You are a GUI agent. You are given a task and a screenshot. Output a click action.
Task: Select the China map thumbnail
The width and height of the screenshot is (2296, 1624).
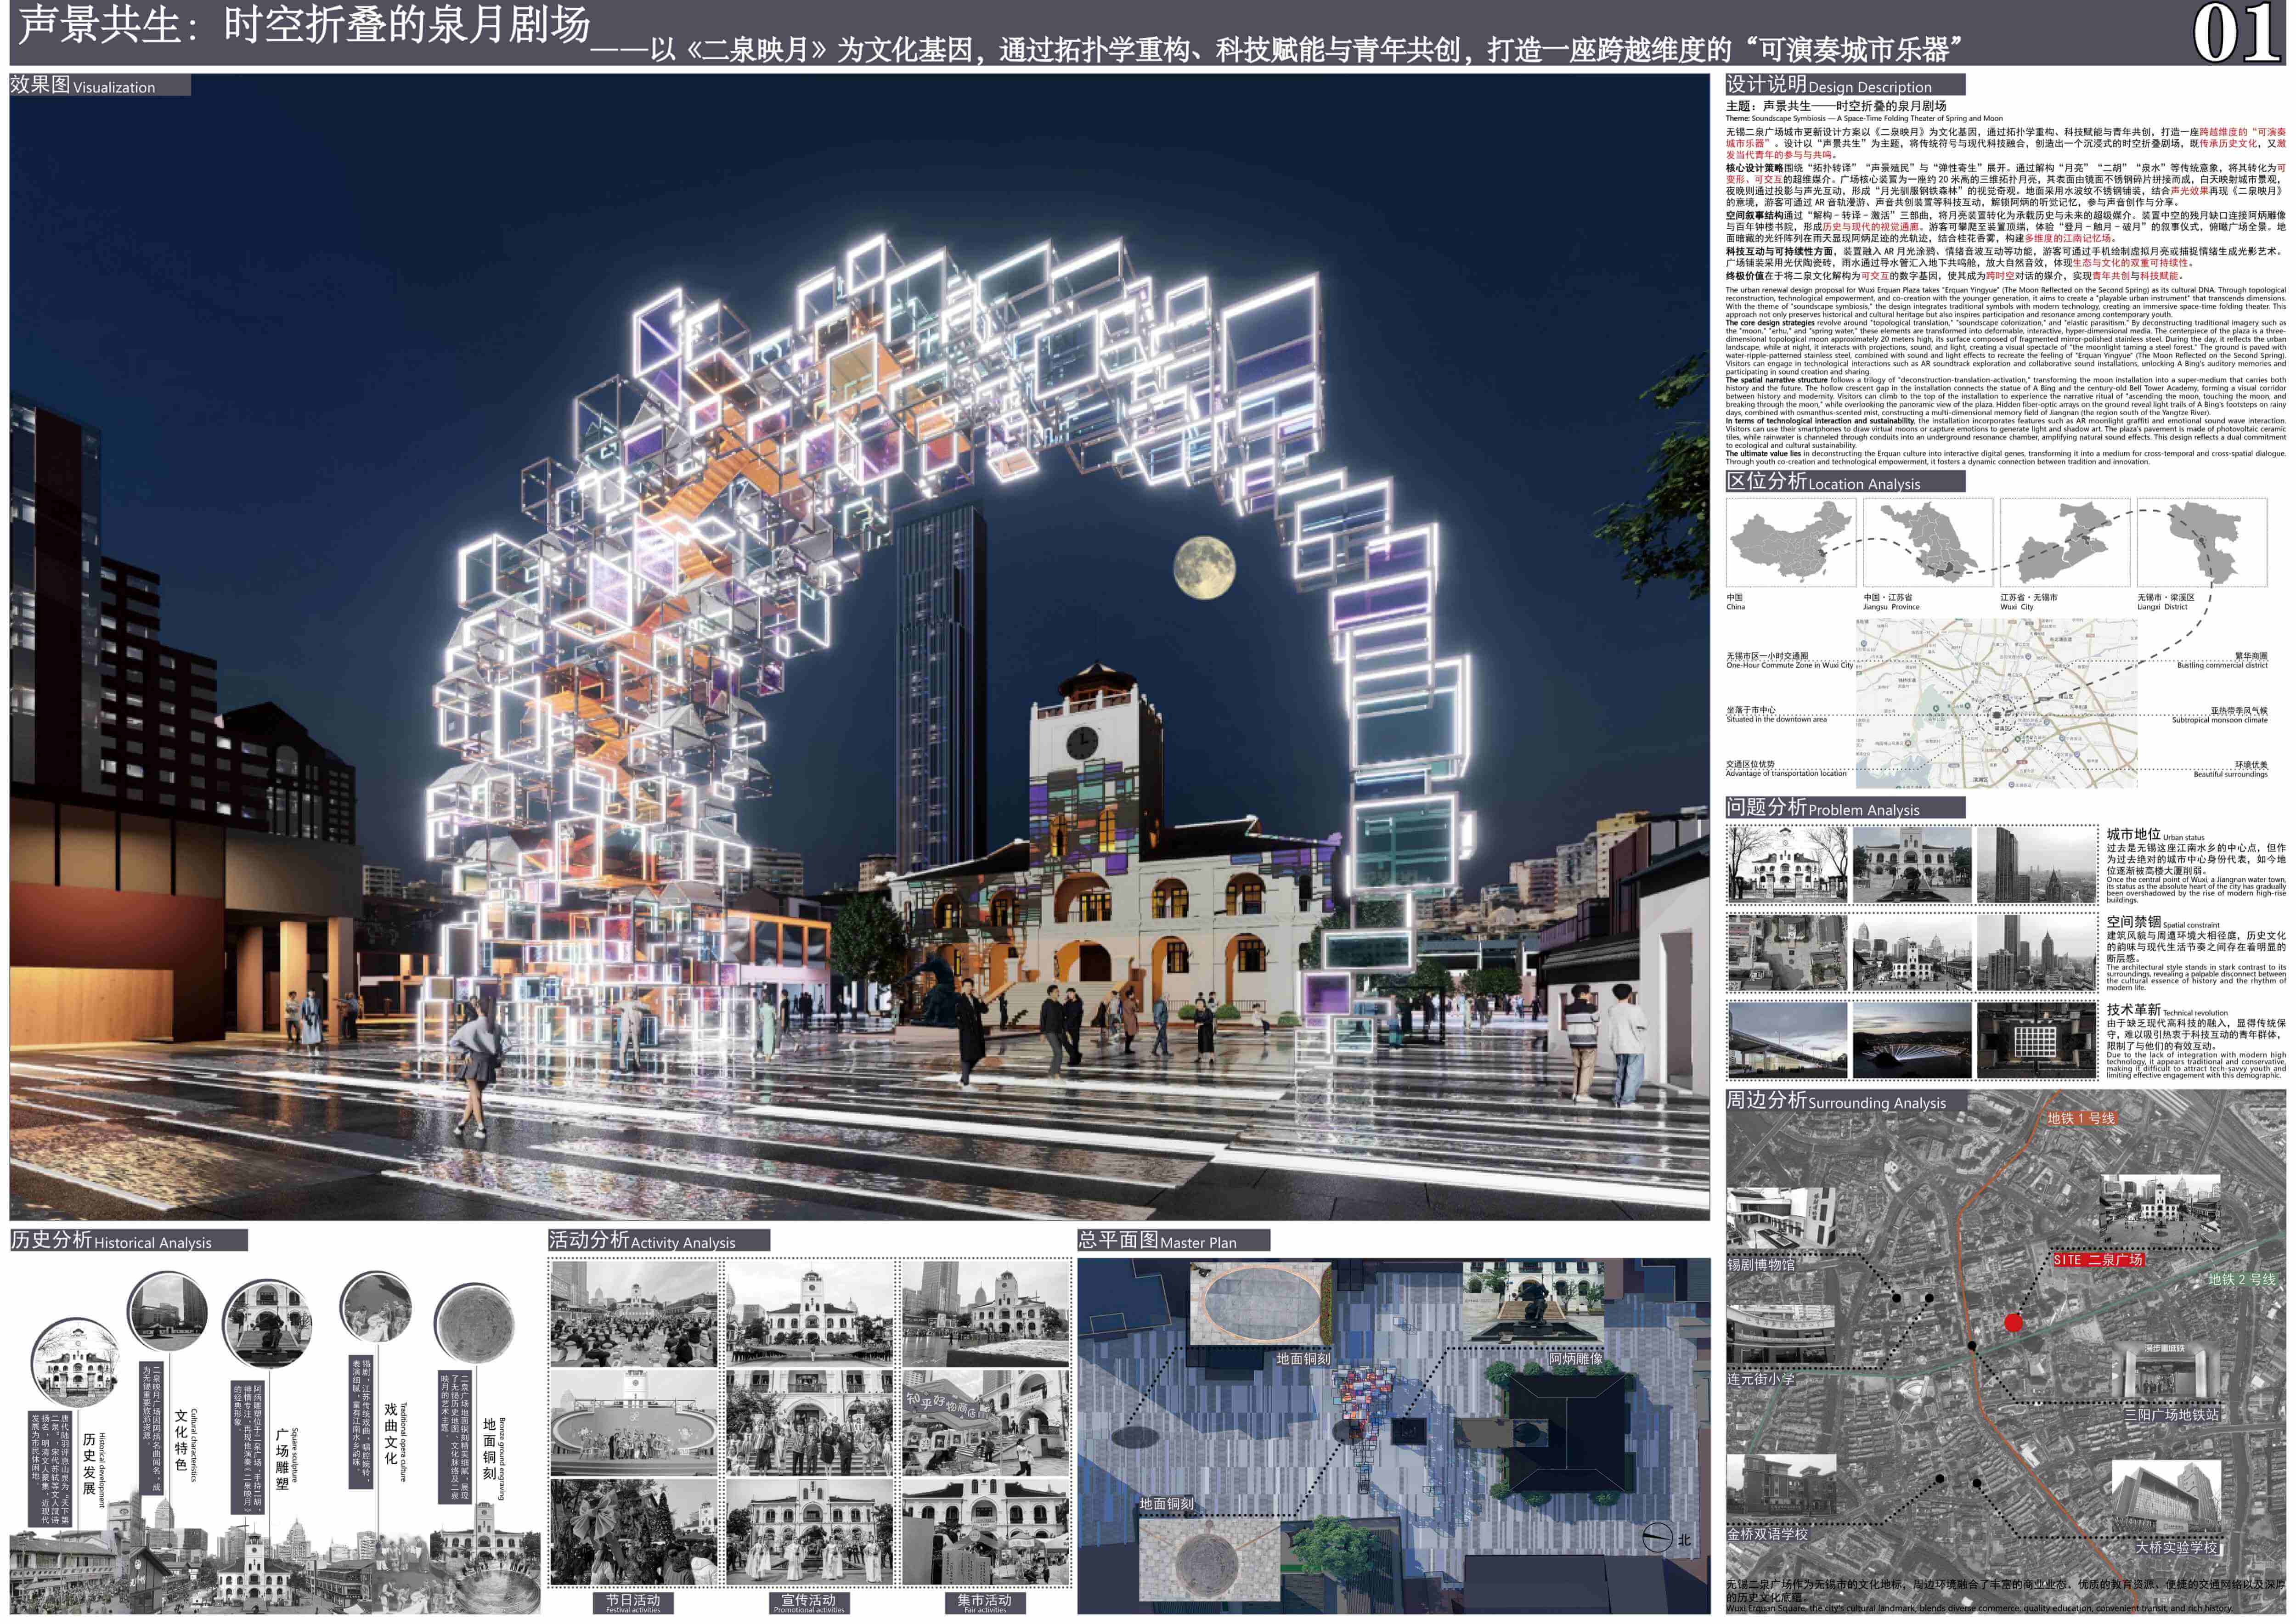click(x=1790, y=543)
